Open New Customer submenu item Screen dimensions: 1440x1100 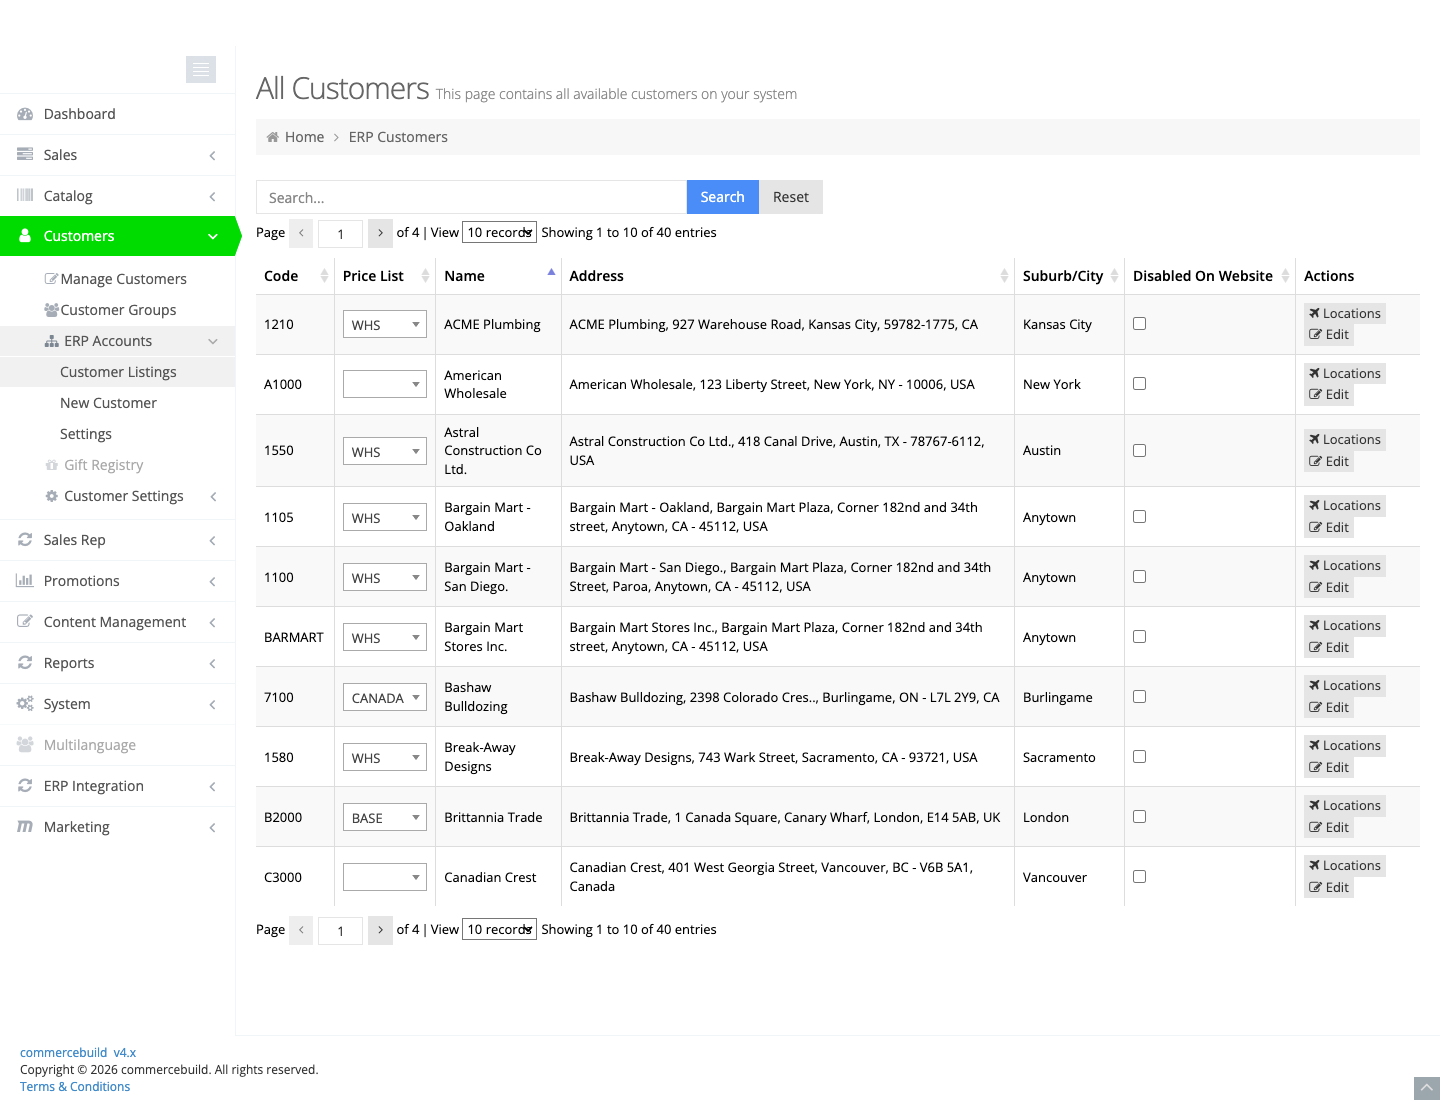(108, 403)
